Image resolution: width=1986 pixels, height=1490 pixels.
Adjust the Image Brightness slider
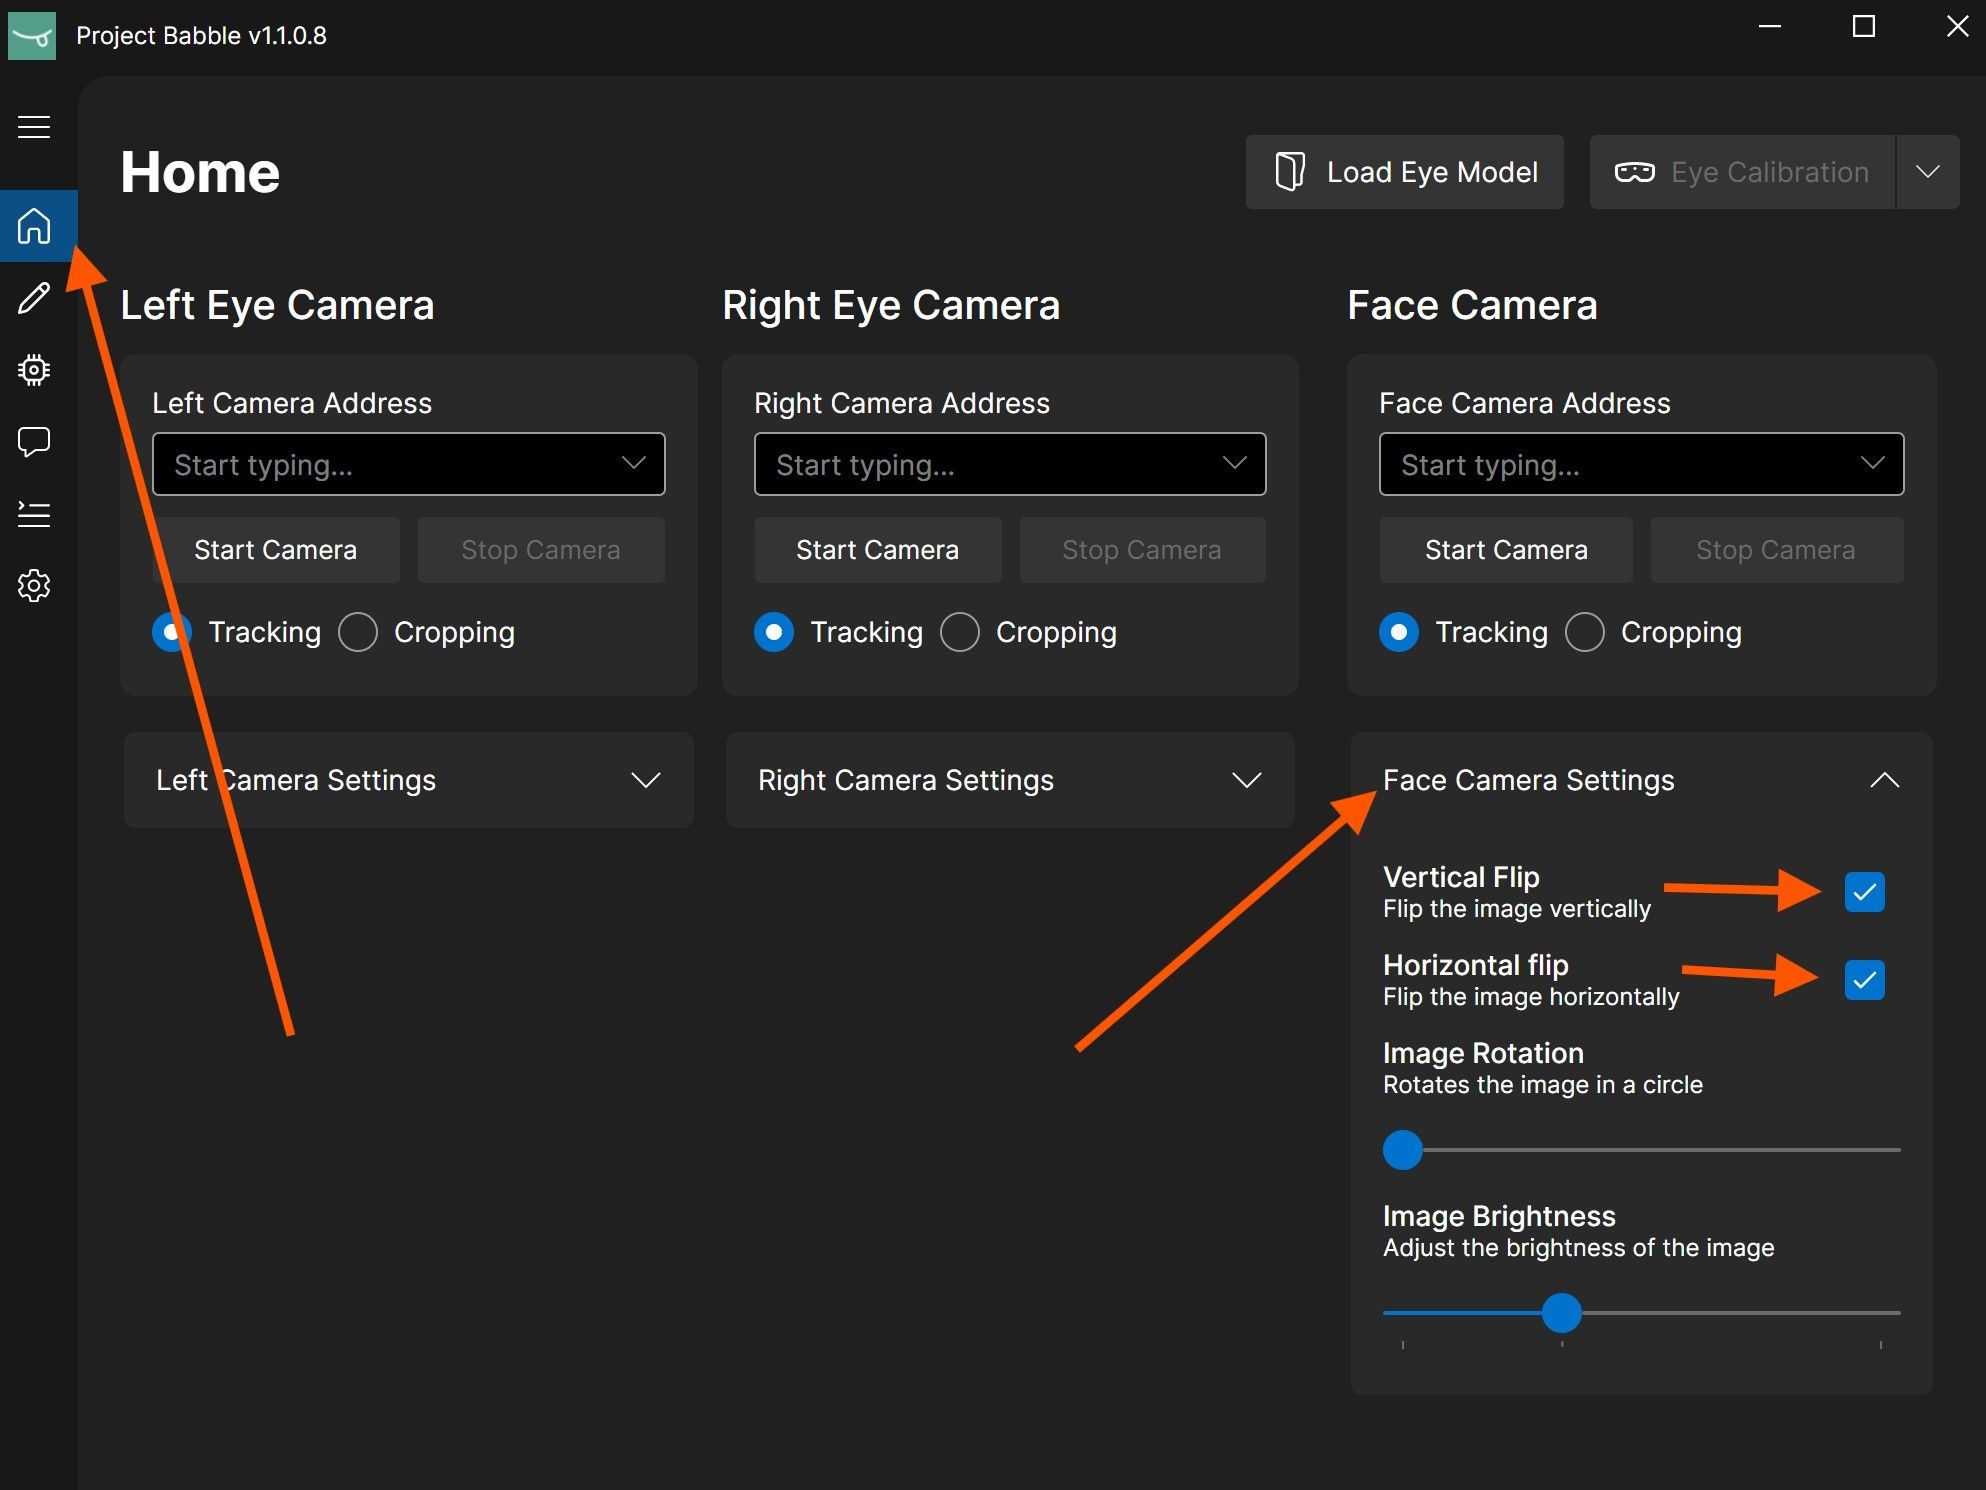[x=1563, y=1314]
